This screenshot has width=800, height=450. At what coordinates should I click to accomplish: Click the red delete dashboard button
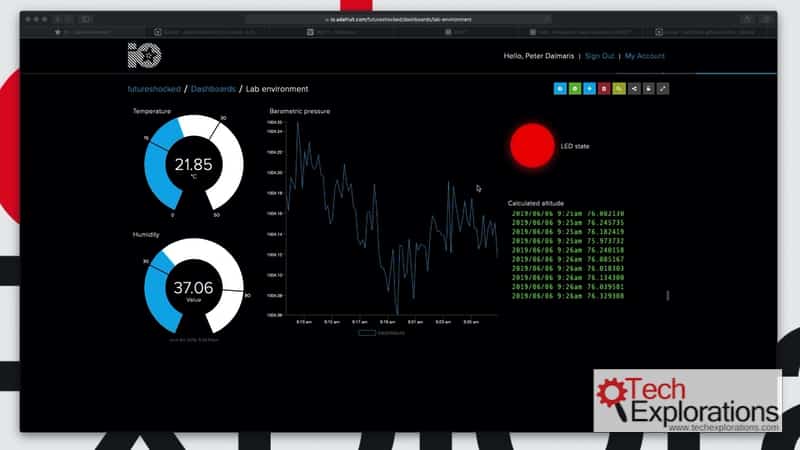point(604,89)
